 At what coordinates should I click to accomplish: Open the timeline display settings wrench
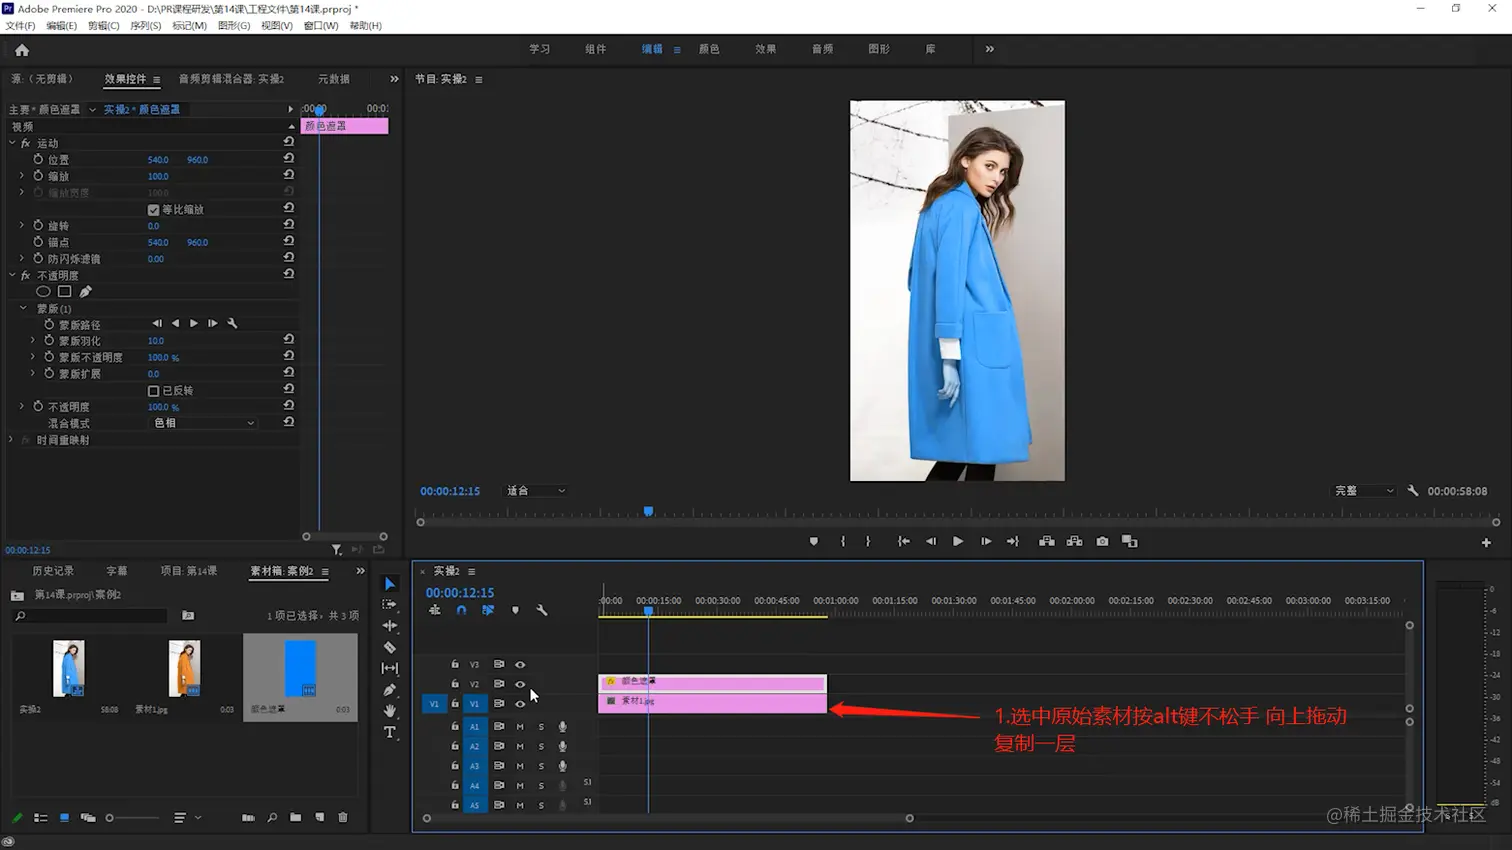(542, 610)
